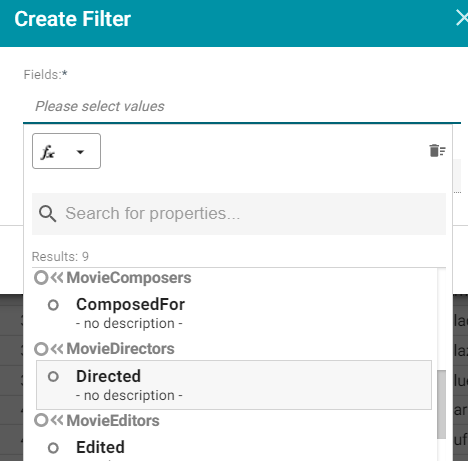
Task: Collapse MovieEditors using the double chevron
Action: coord(57,420)
